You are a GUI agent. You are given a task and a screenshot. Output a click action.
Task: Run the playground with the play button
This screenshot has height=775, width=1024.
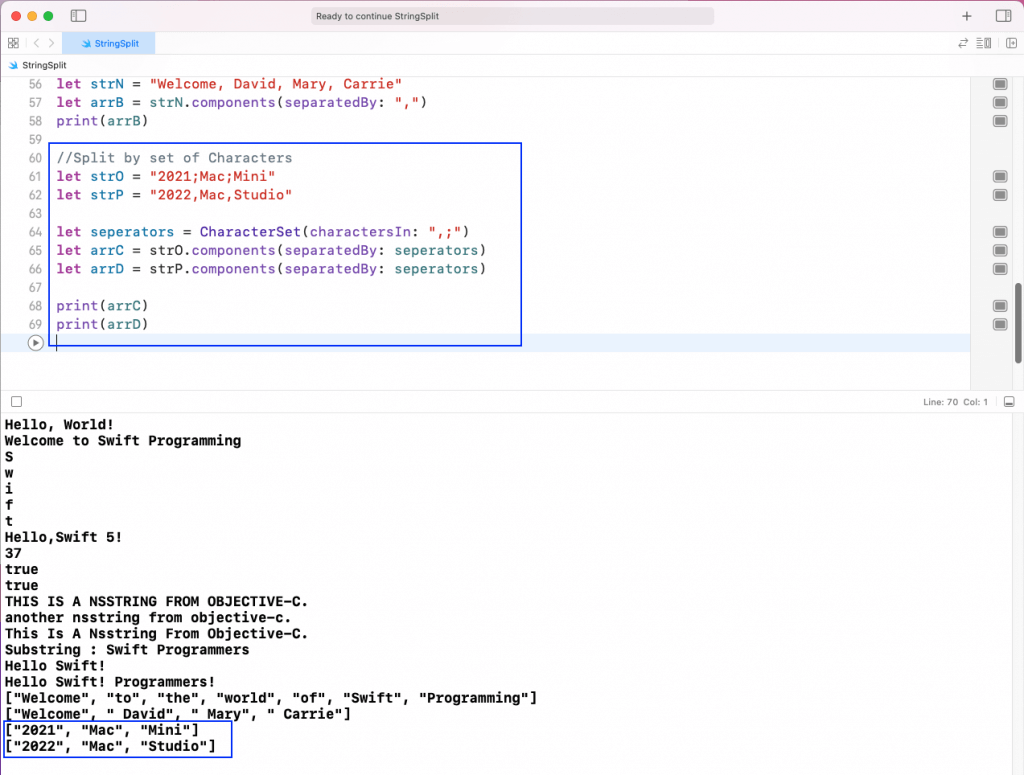[36, 343]
